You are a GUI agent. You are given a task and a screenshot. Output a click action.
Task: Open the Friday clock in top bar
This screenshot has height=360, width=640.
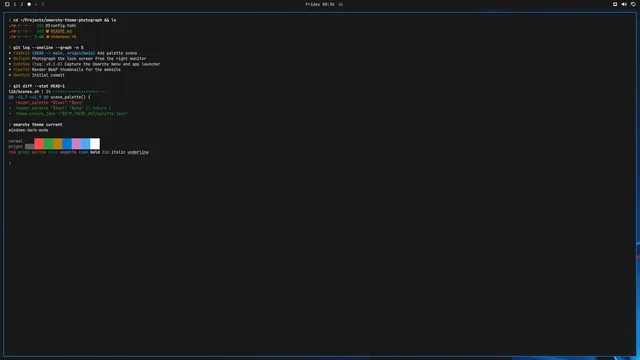pyautogui.click(x=320, y=4)
